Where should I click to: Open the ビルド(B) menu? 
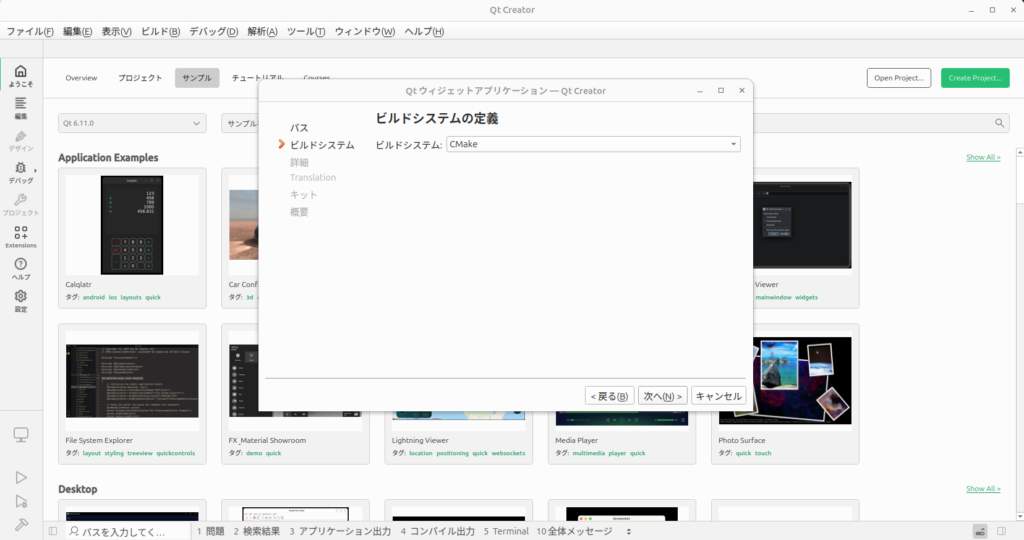[160, 31]
